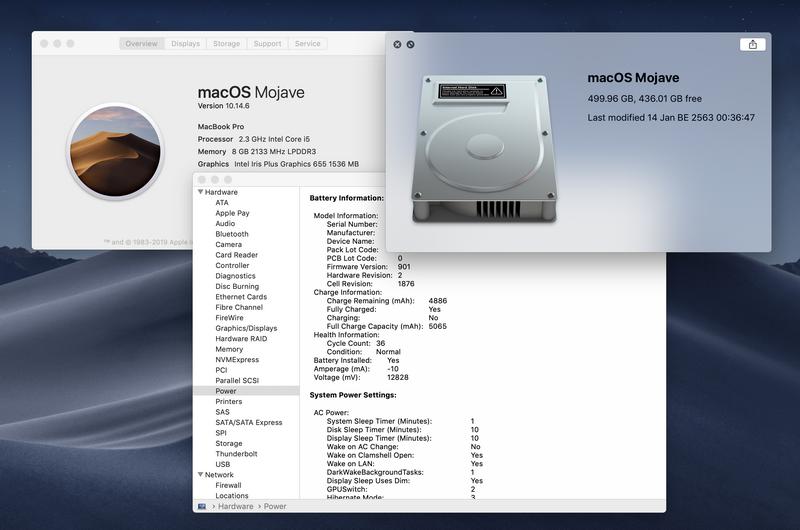Viewport: 800px width, 530px height.
Task: Click the computer icon in the path bar
Action: pos(202,507)
